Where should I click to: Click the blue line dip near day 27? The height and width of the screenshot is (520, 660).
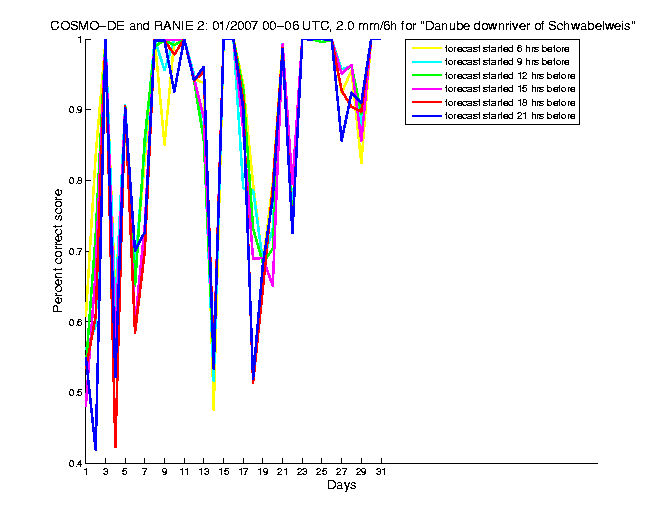341,141
